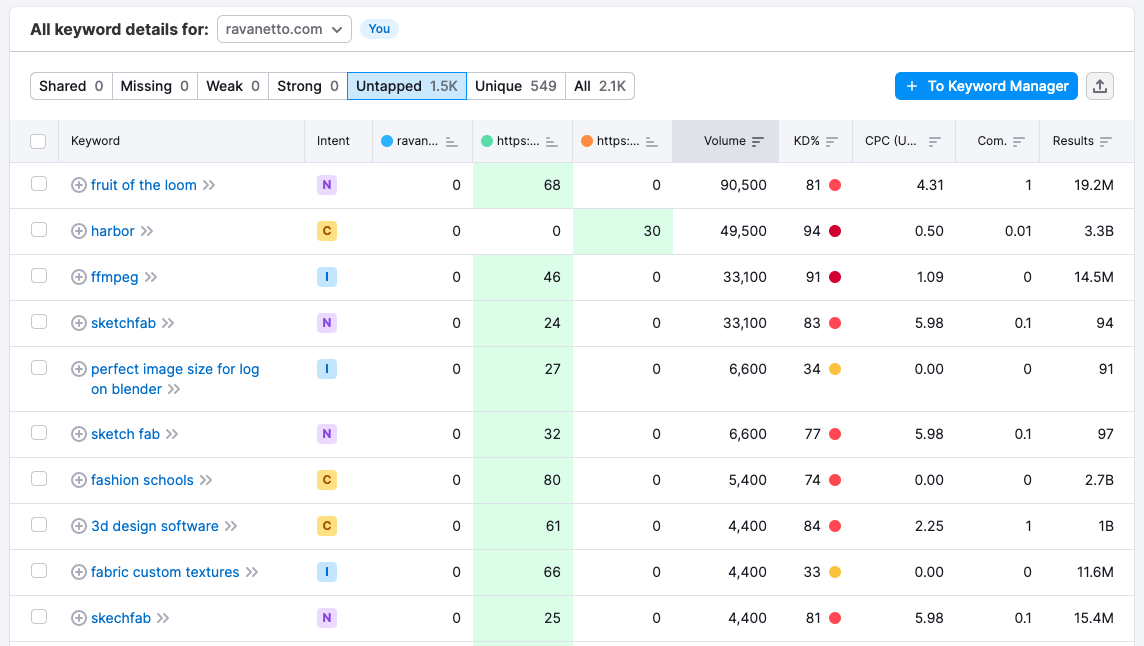This screenshot has height=646, width=1144.
Task: Click the N intent badge for 'fruit of the loom'
Action: [327, 185]
